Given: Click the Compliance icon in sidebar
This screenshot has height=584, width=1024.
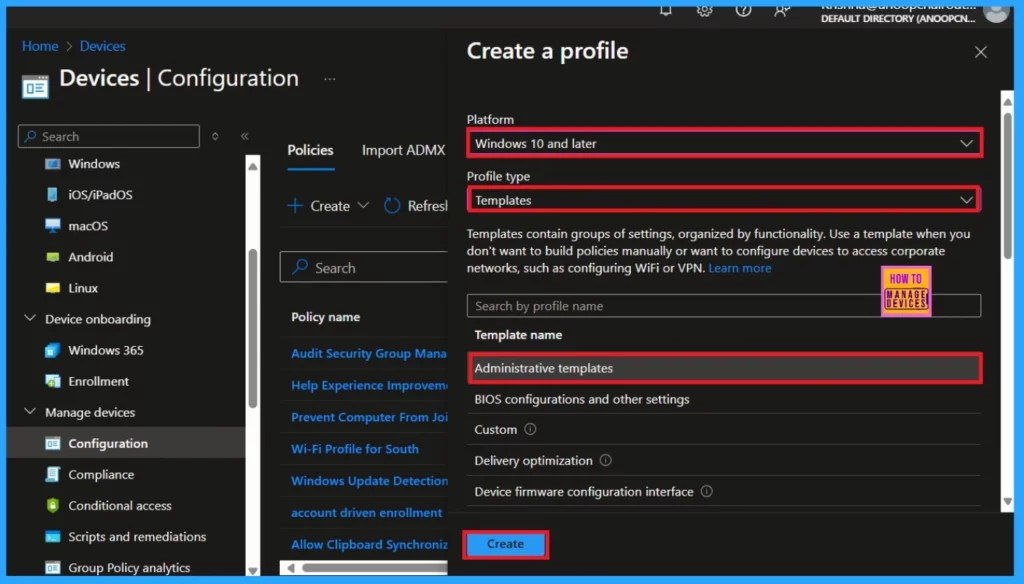Looking at the screenshot, I should pyautogui.click(x=53, y=474).
